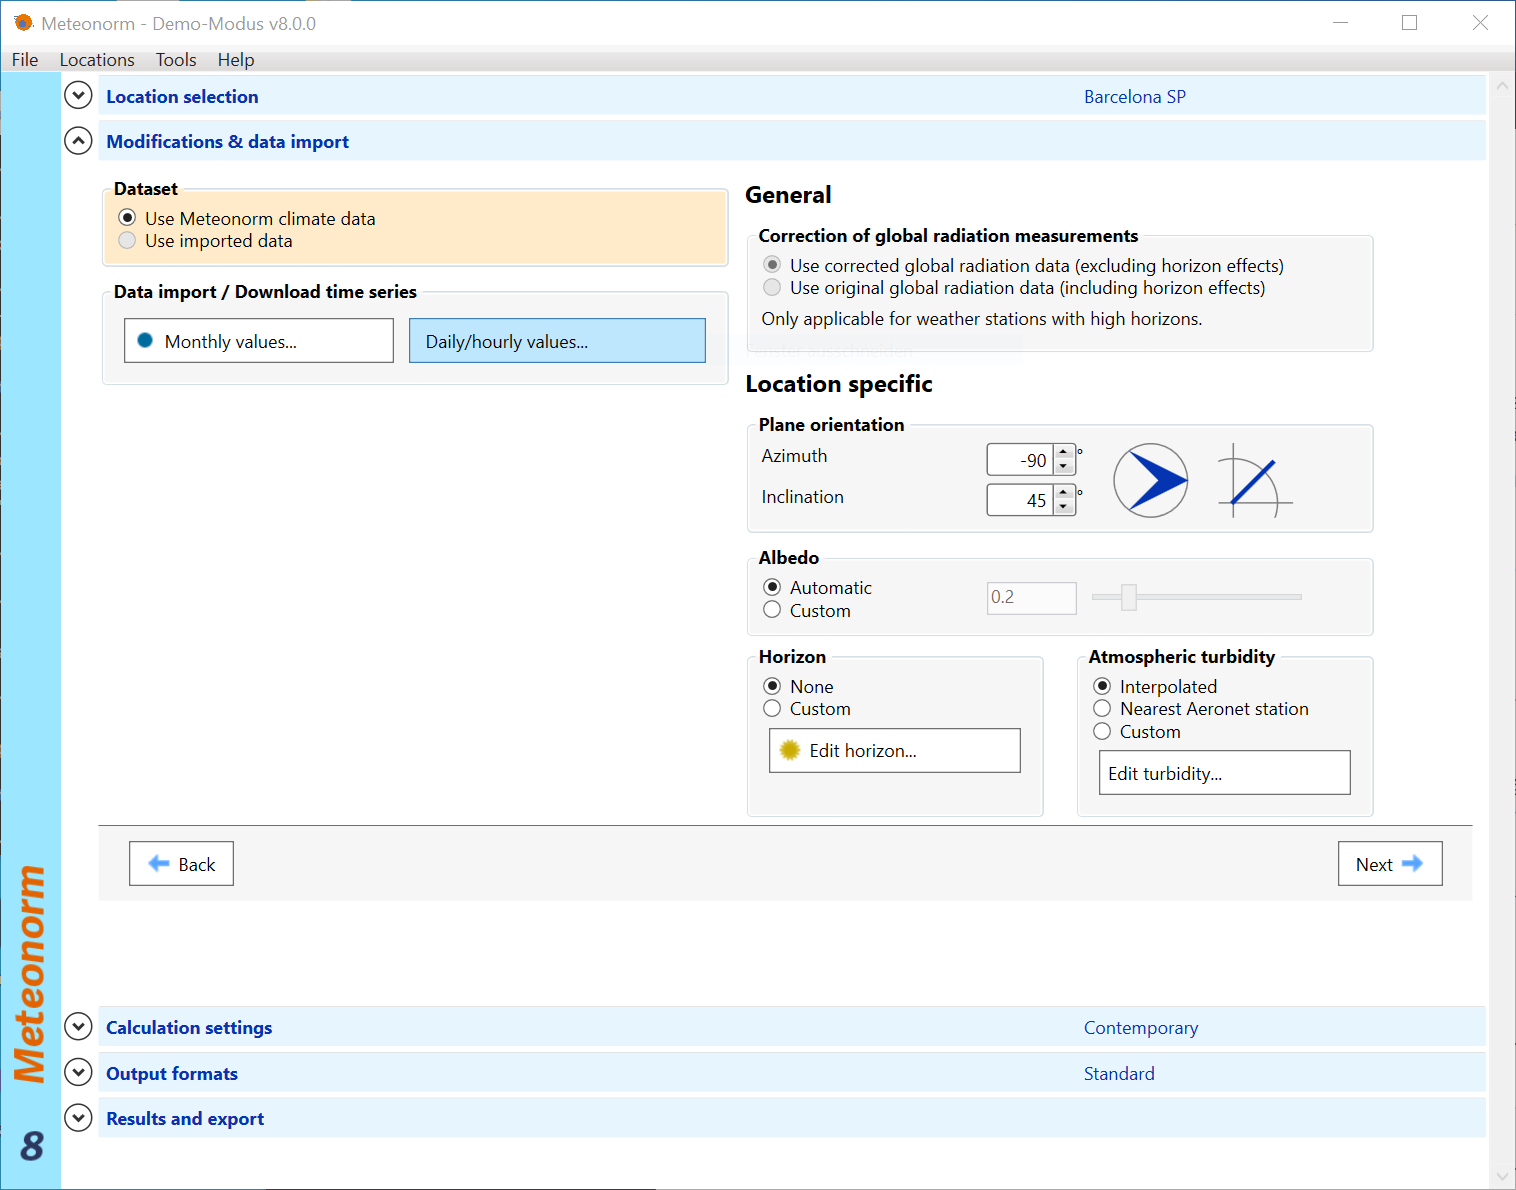Click the blue dot on Monthly values
The width and height of the screenshot is (1516, 1190).
(x=145, y=341)
